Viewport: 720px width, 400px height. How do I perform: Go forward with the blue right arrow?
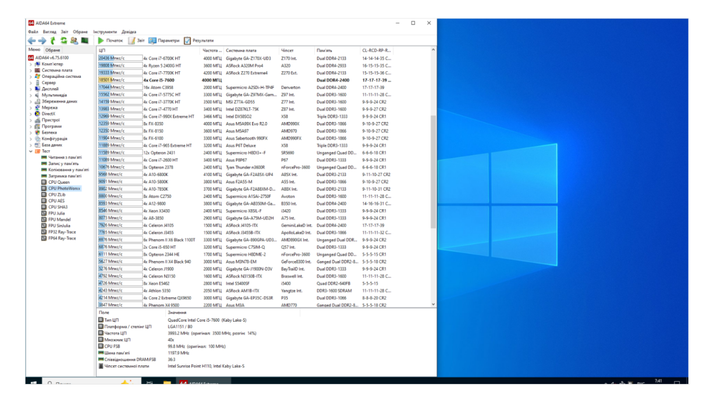42,41
